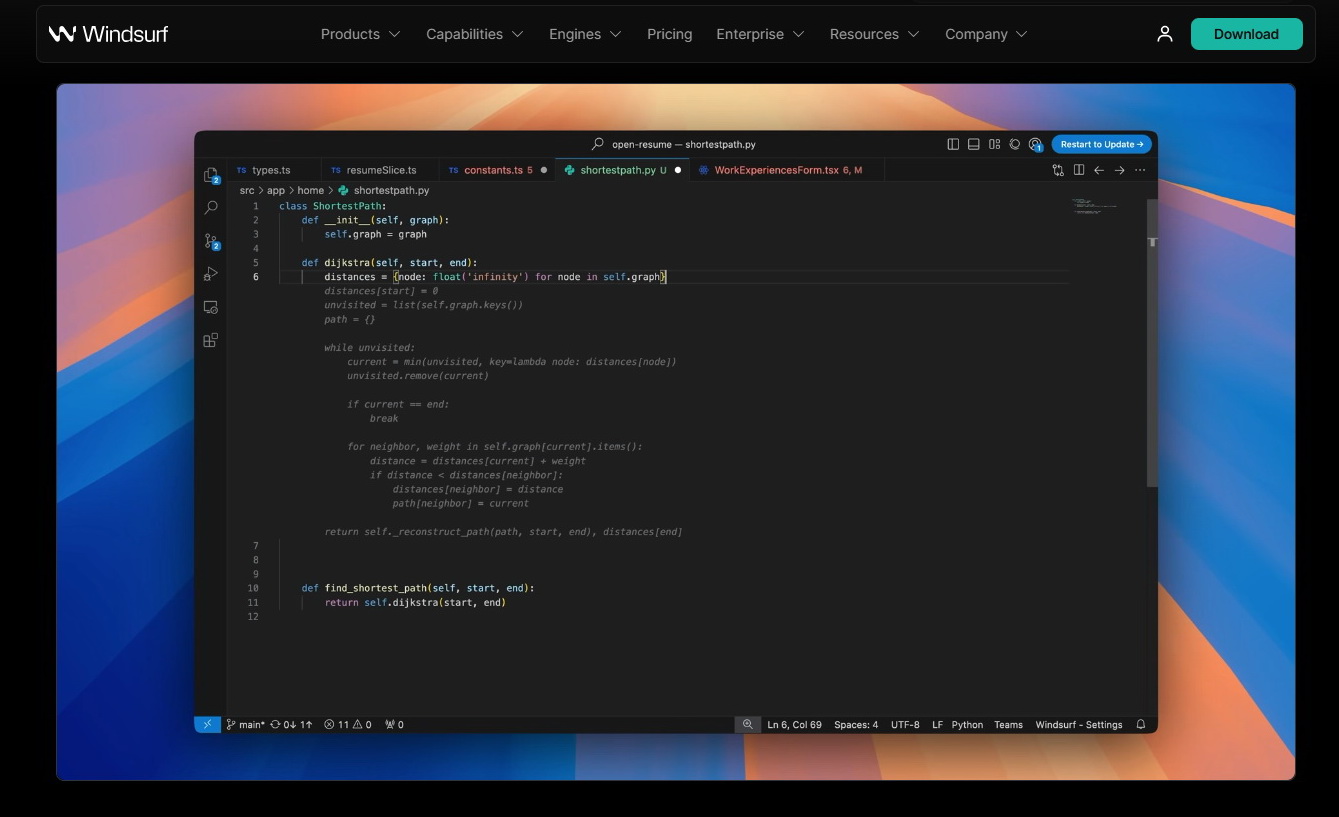Click 'class ShortestPath:' code line
The width and height of the screenshot is (1339, 817).
(x=333, y=206)
